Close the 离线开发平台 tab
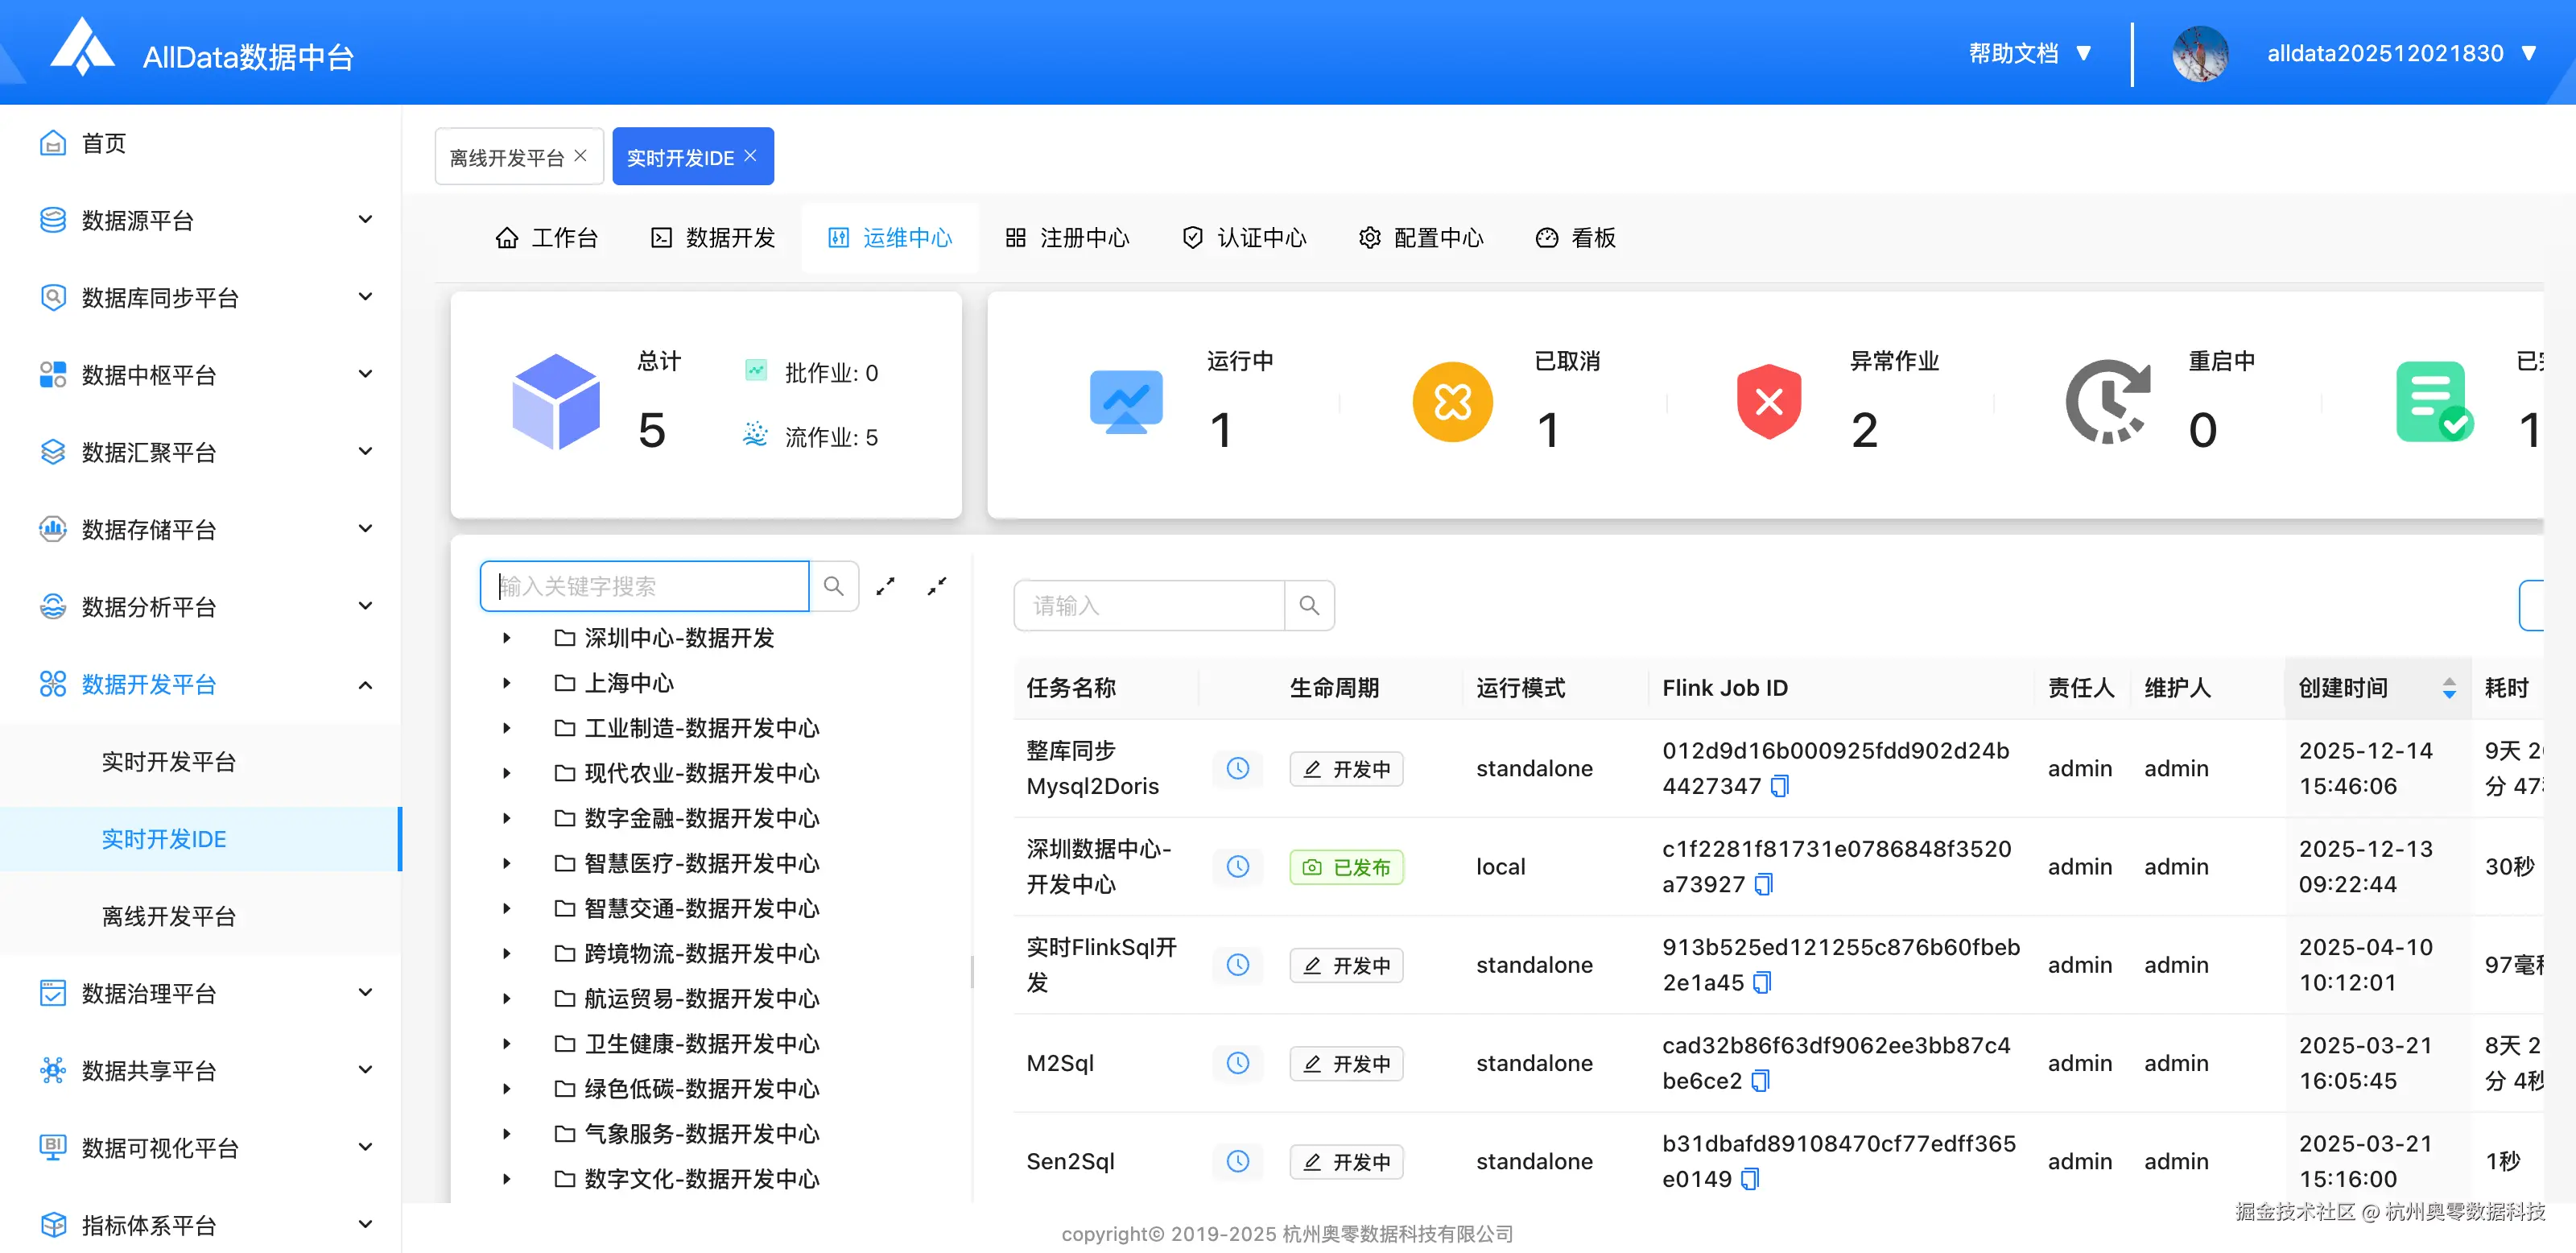 (580, 156)
